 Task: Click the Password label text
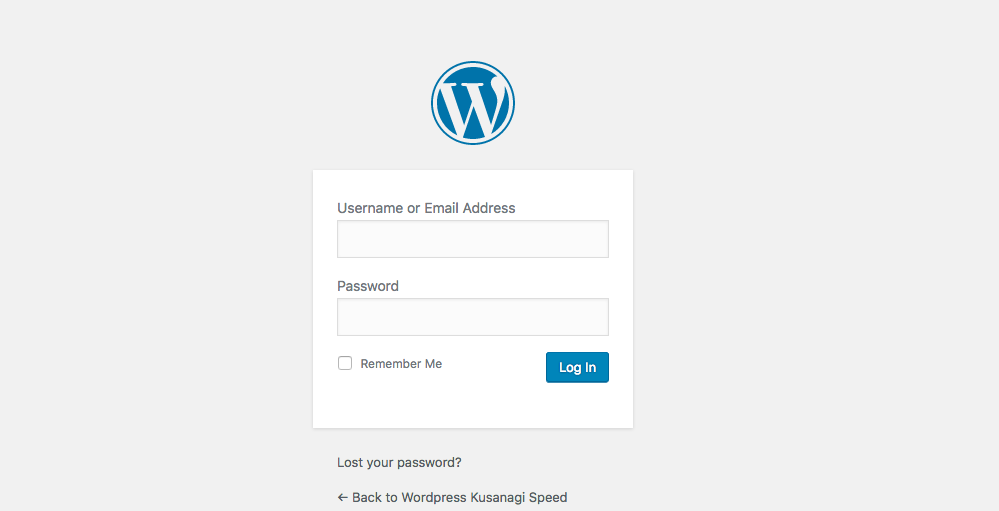[368, 286]
